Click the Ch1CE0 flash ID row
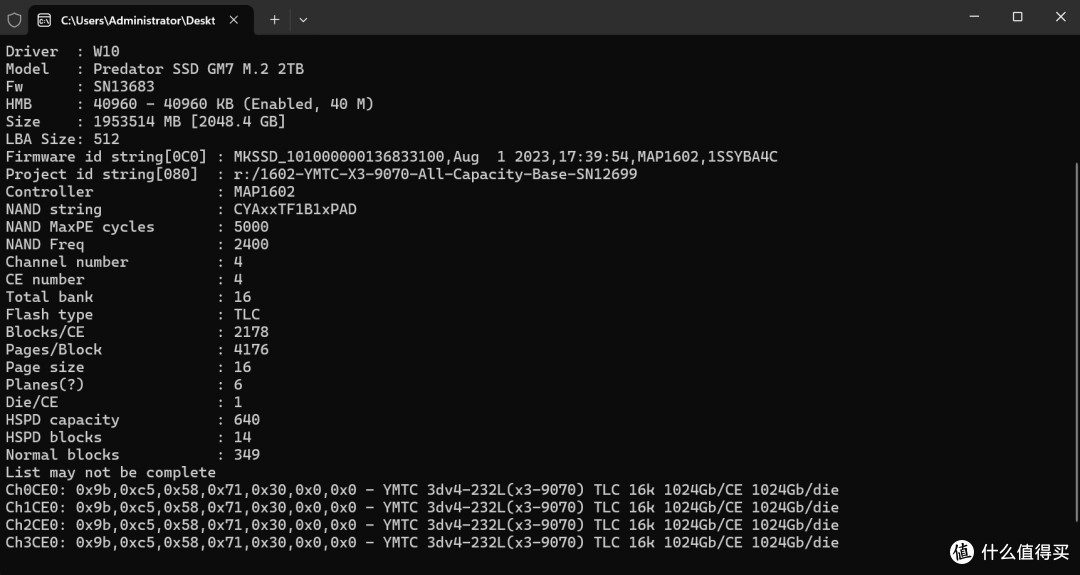1080x575 pixels. 422,508
